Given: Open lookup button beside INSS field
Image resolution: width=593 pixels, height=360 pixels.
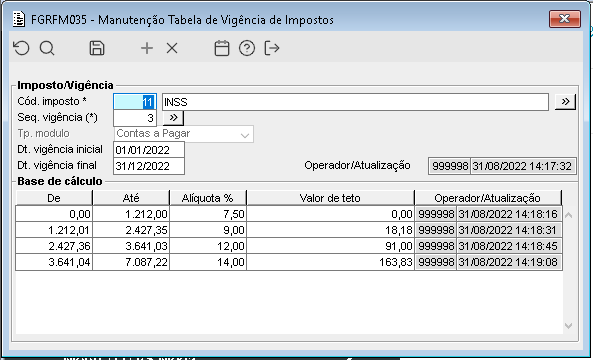Looking at the screenshot, I should pyautogui.click(x=565, y=102).
